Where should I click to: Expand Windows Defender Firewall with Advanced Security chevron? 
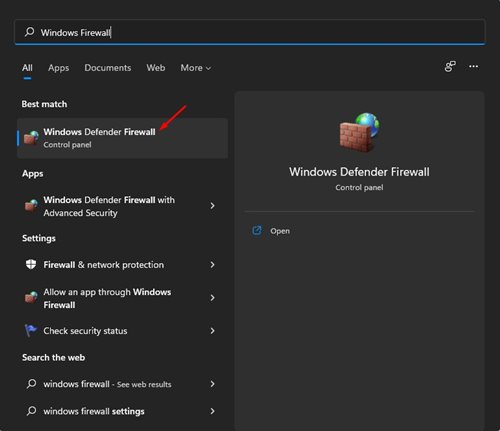click(212, 206)
